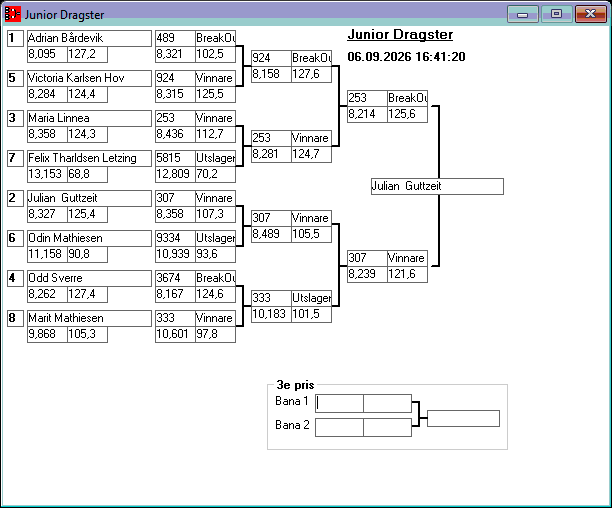The width and height of the screenshot is (612, 508).
Task: Minimize the Junior Dragster window
Action: [x=523, y=14]
